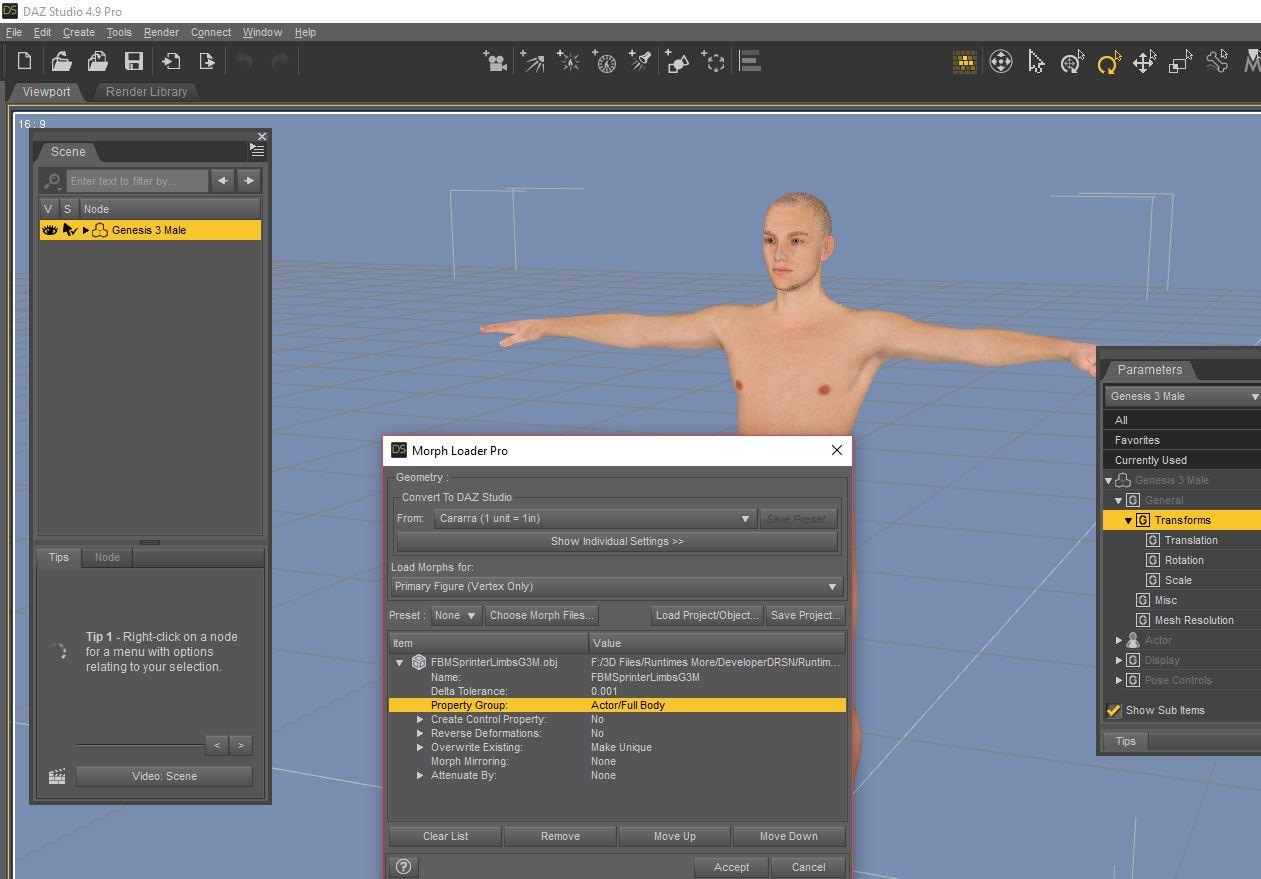Open the Create menu
This screenshot has height=879, width=1261.
pyautogui.click(x=79, y=32)
